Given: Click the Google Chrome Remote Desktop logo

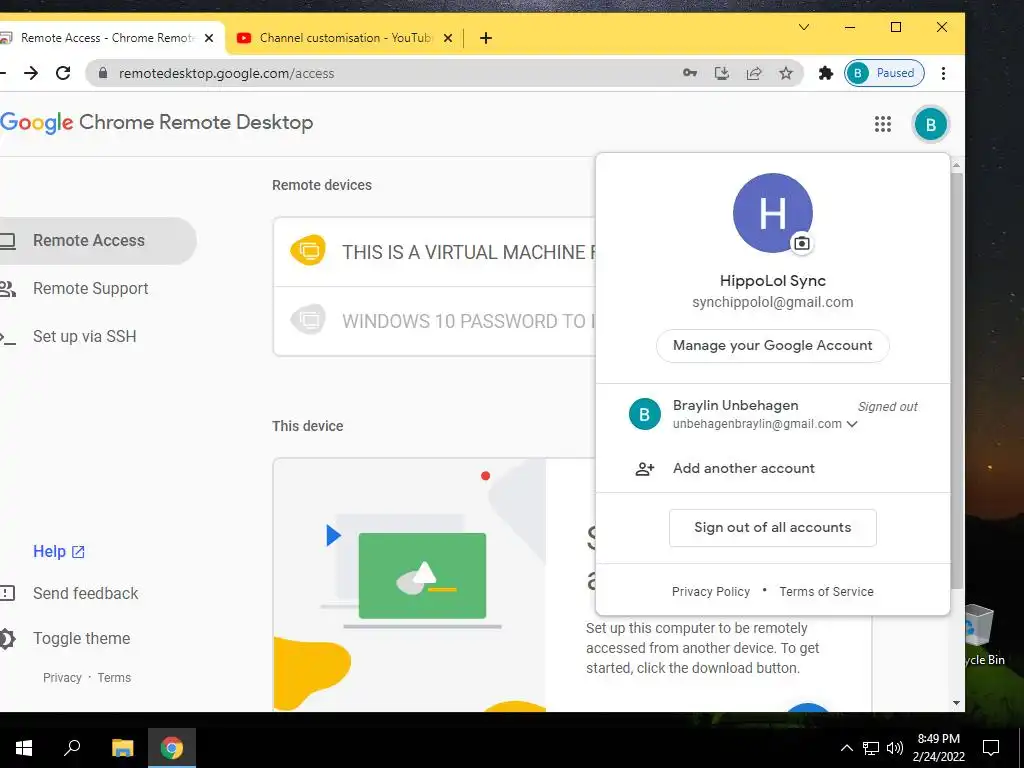Looking at the screenshot, I should [x=157, y=123].
